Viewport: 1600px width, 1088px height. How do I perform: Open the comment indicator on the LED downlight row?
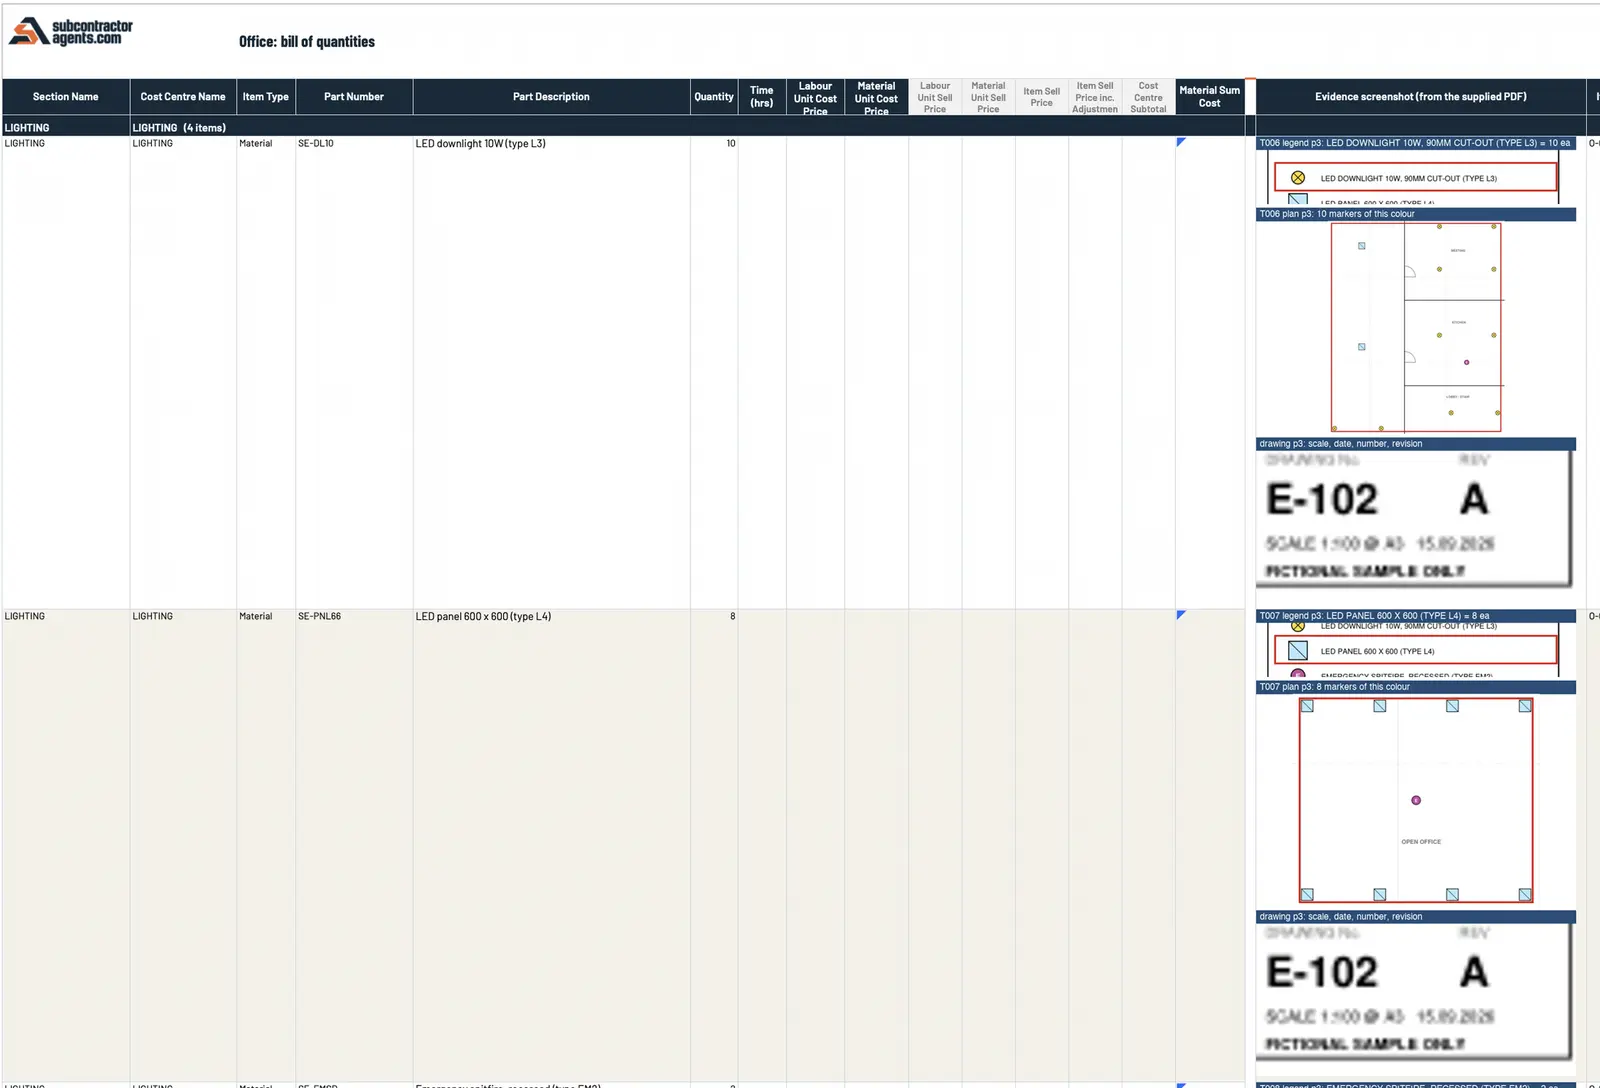[x=1181, y=142]
